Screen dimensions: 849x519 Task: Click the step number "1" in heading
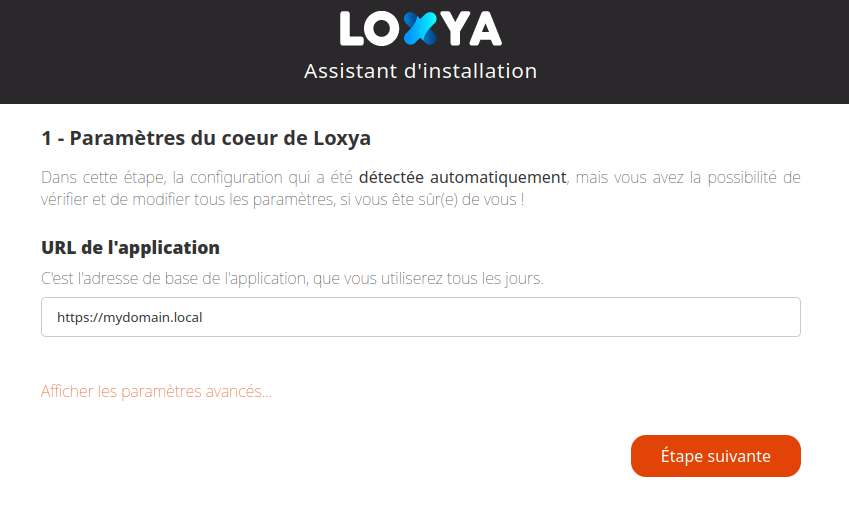(46, 138)
